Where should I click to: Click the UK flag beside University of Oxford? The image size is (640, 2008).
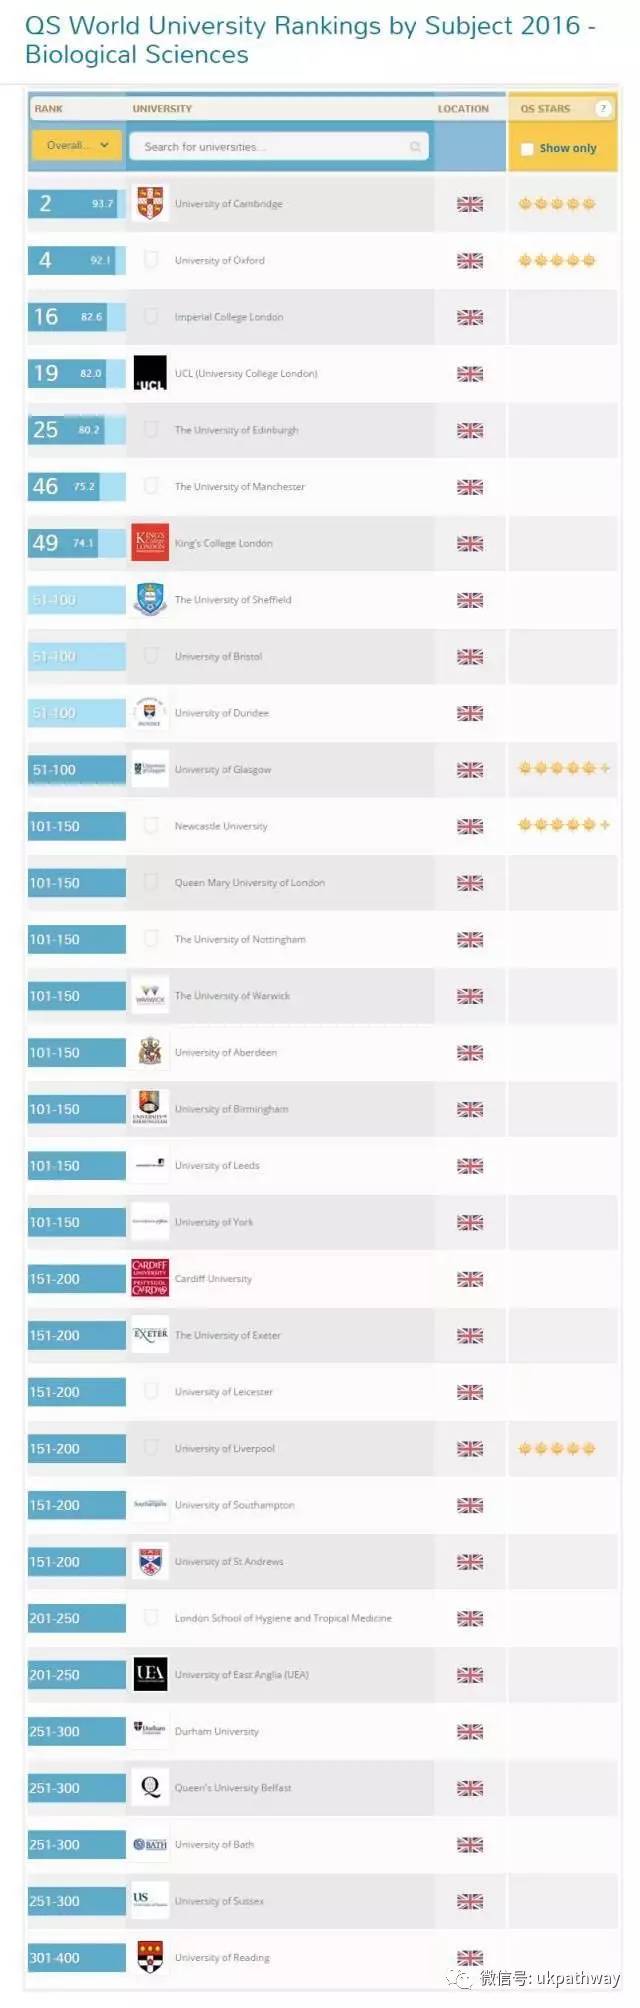point(470,260)
